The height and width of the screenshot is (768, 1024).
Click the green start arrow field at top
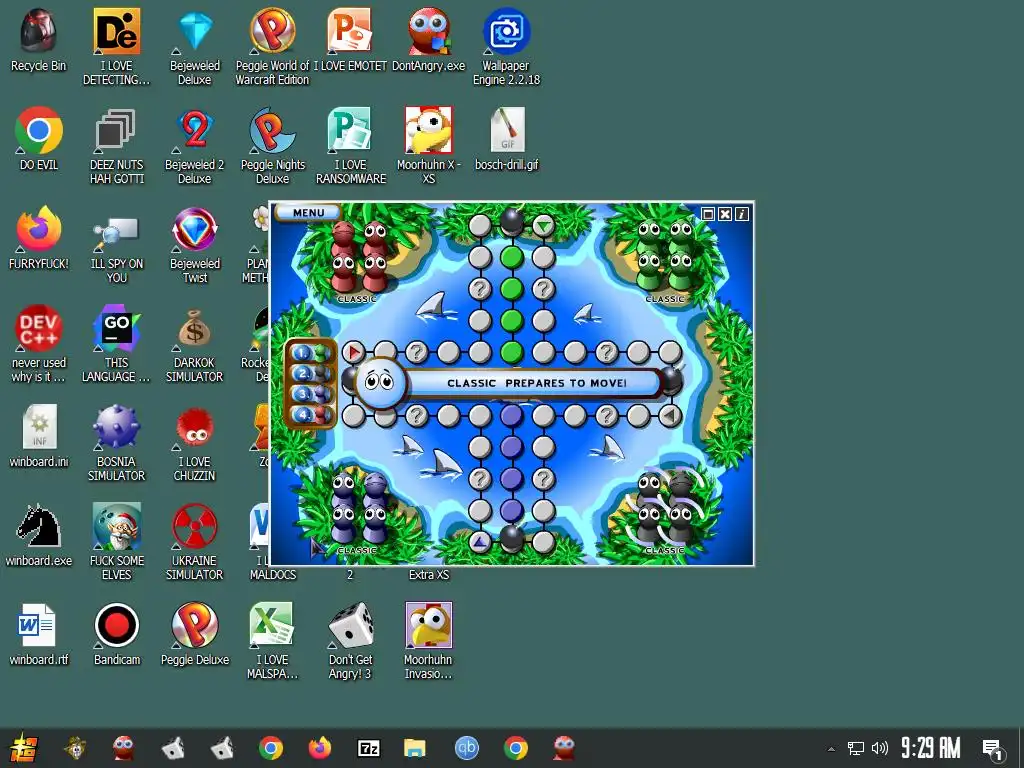pyautogui.click(x=543, y=226)
